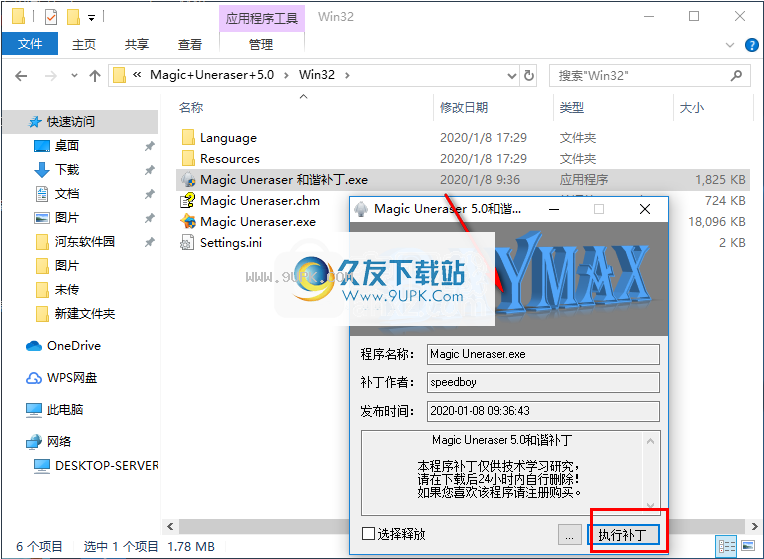This screenshot has width=764, height=559.
Task: Click pin icon beside 文档
Action: point(150,194)
